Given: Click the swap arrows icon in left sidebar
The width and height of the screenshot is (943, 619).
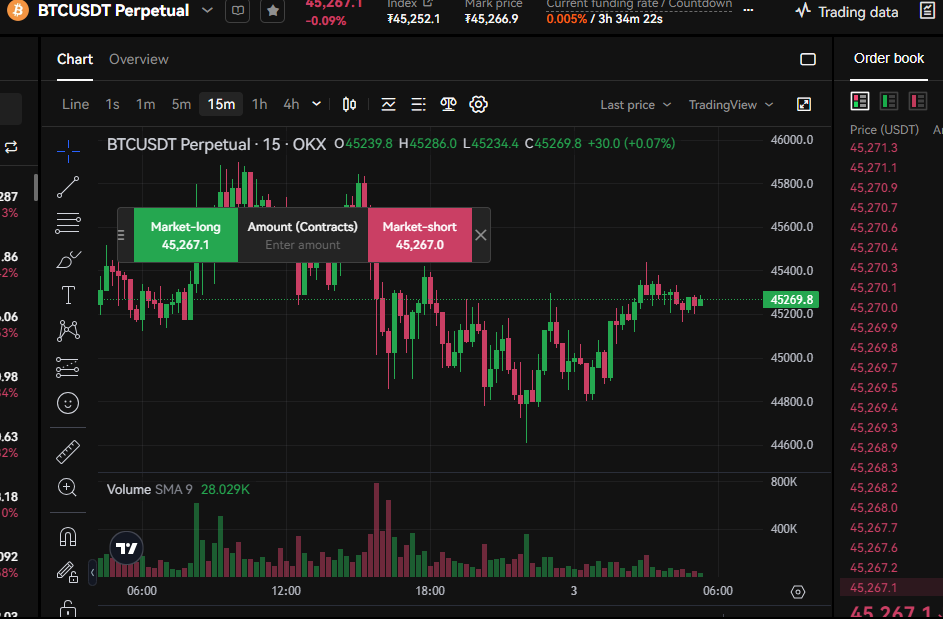Looking at the screenshot, I should (11, 147).
